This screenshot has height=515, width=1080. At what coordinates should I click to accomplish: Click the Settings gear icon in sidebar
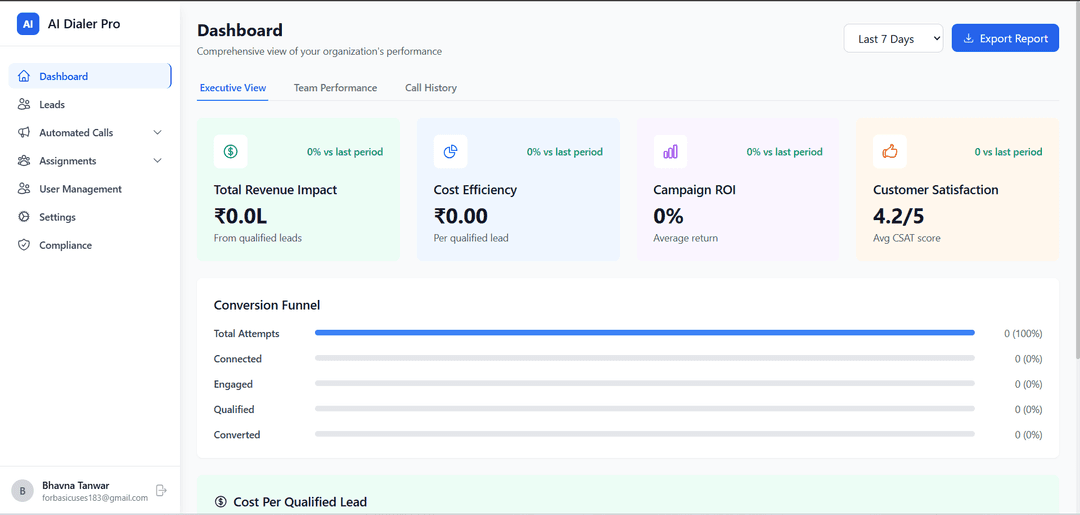click(24, 217)
